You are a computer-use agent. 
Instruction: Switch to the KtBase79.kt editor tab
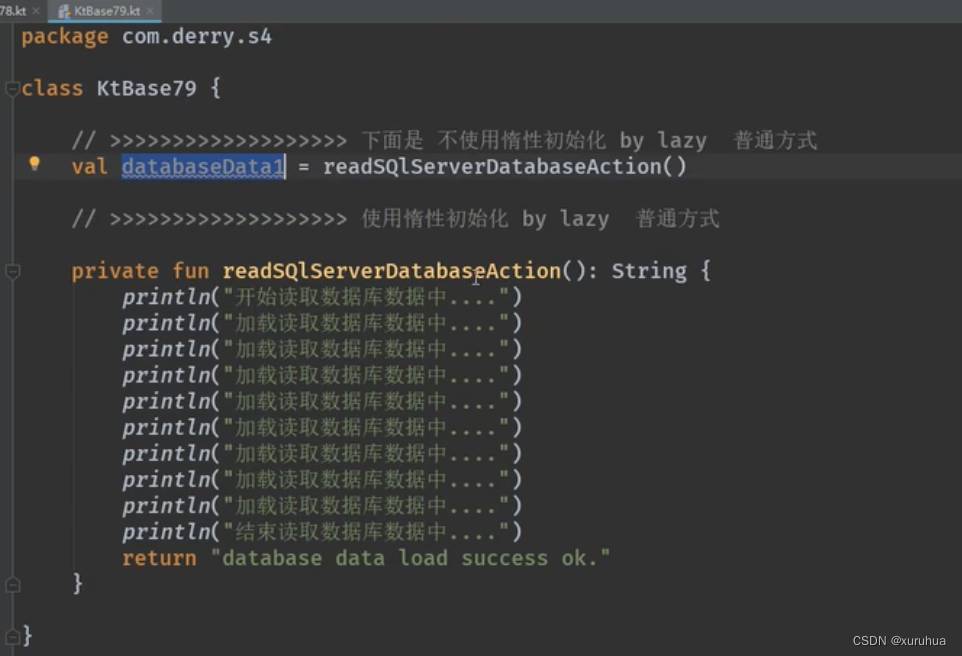(106, 11)
